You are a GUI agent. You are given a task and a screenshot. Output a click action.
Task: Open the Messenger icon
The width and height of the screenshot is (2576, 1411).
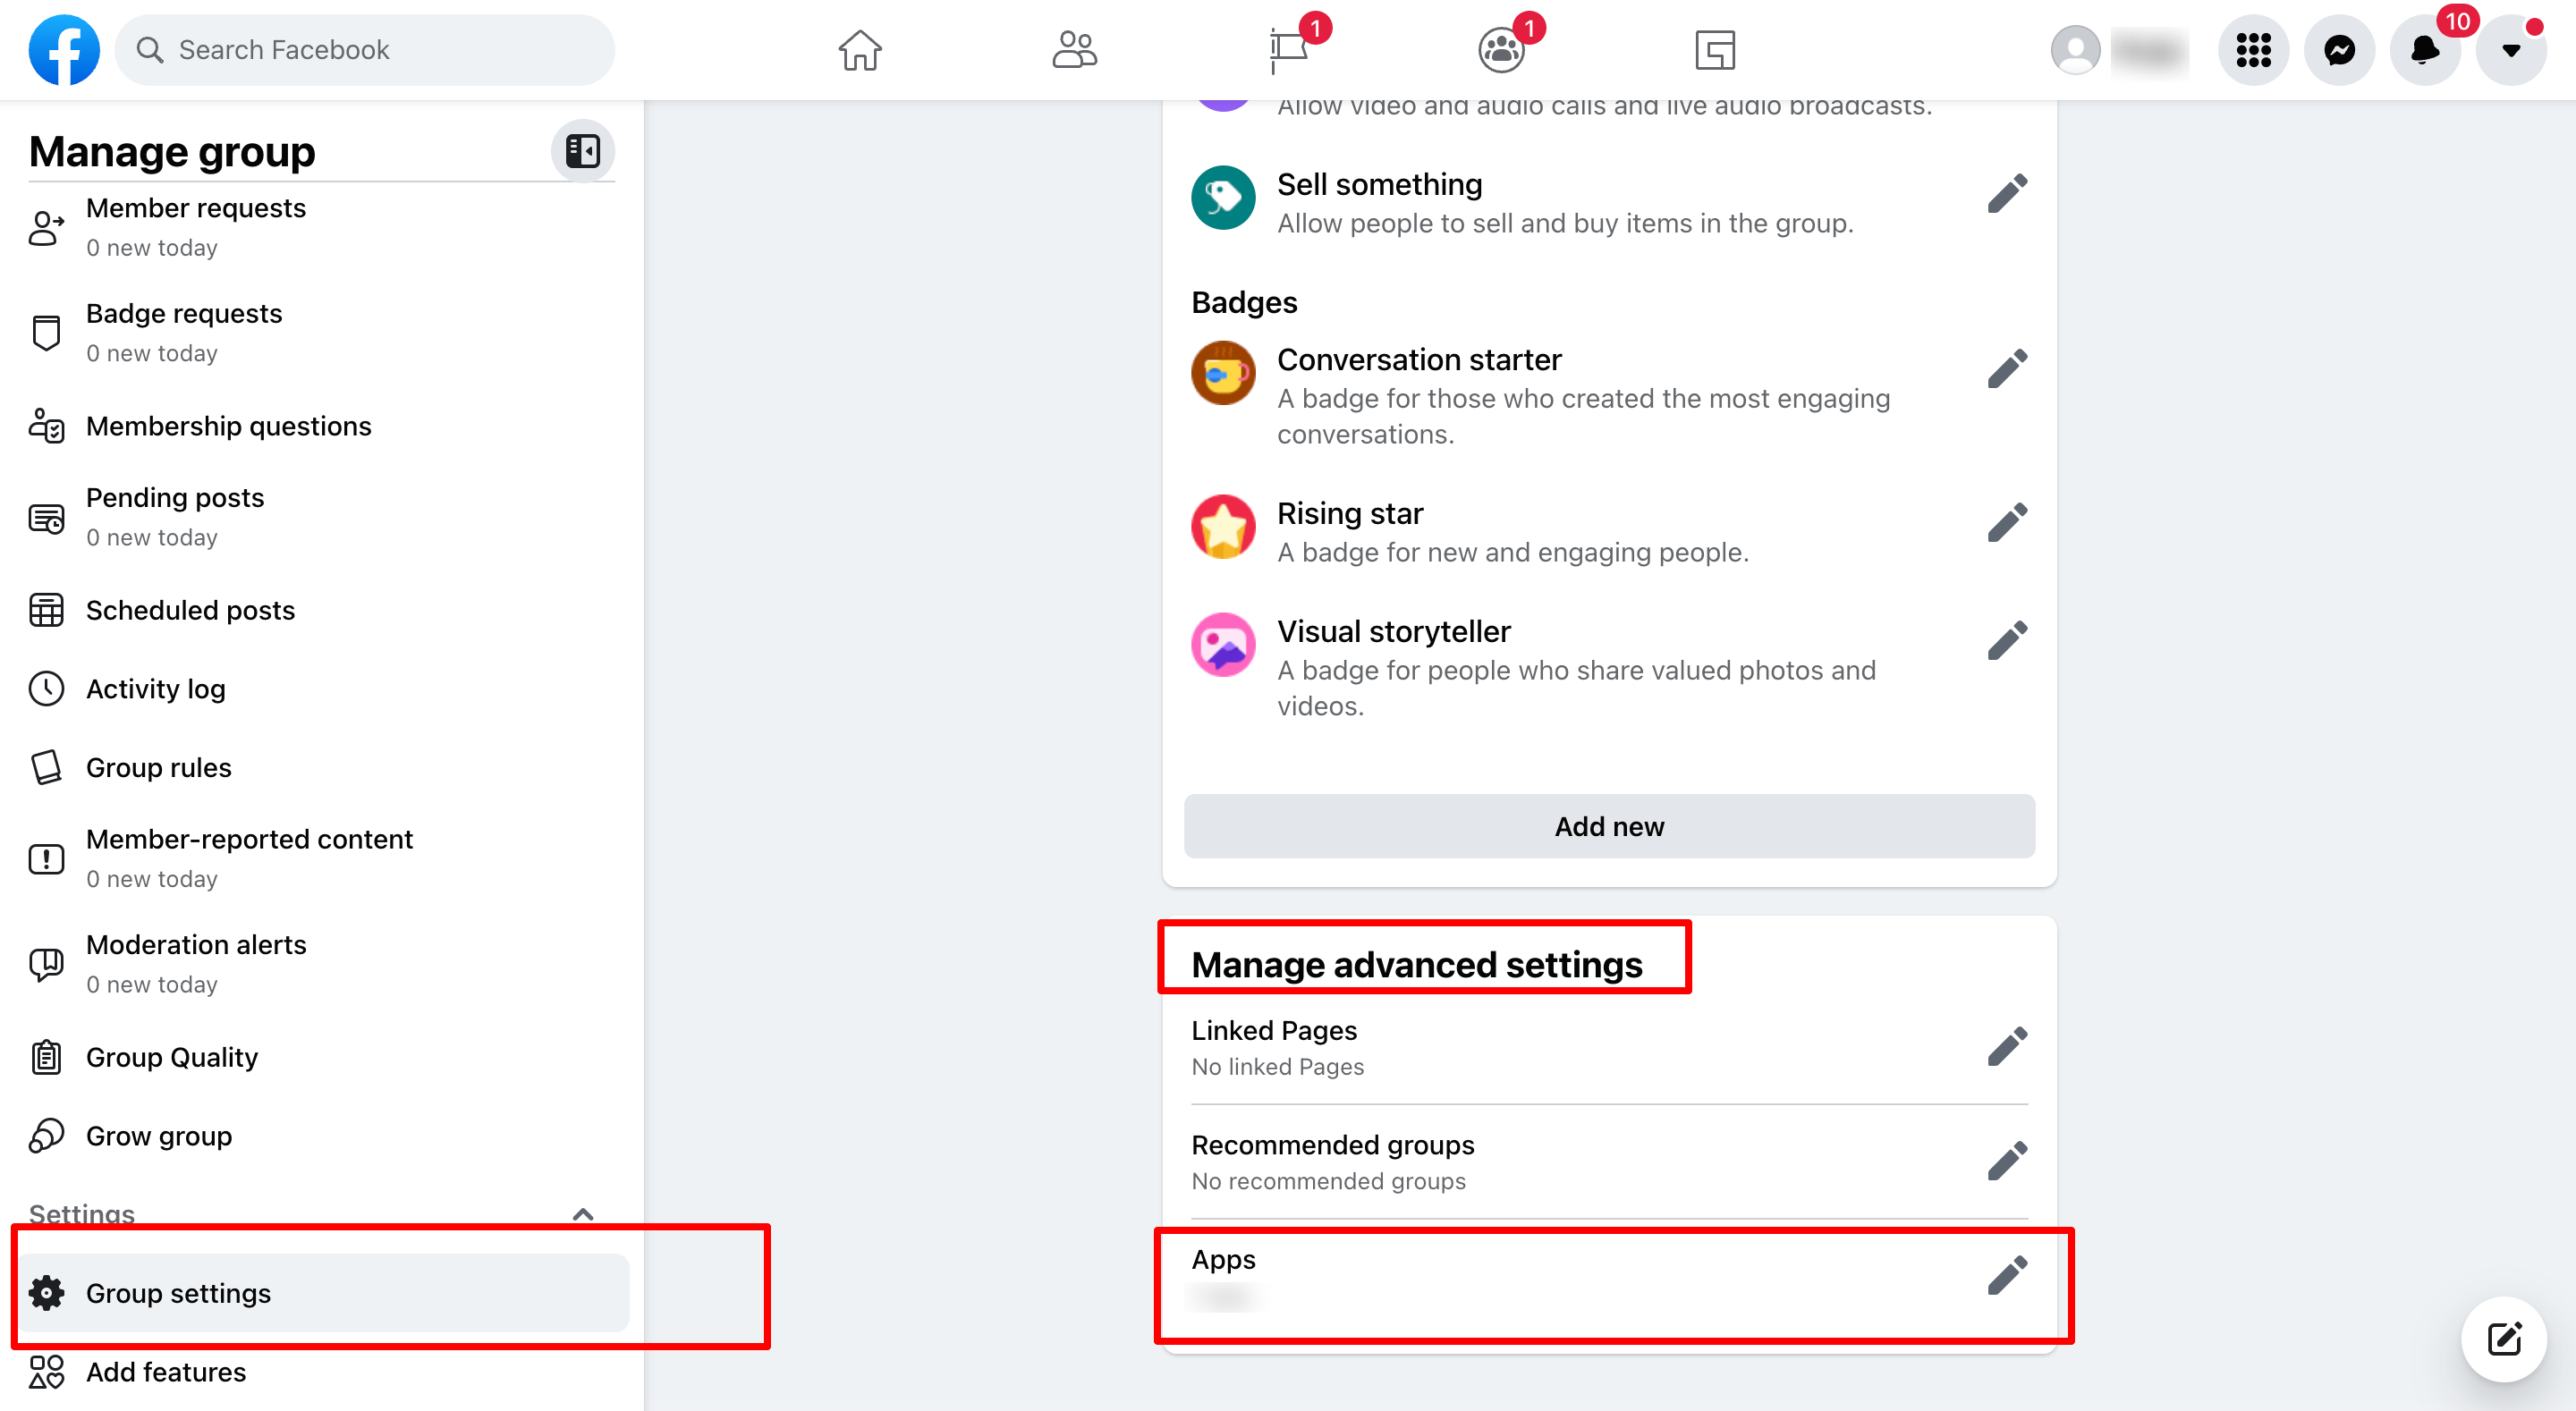[x=2339, y=50]
